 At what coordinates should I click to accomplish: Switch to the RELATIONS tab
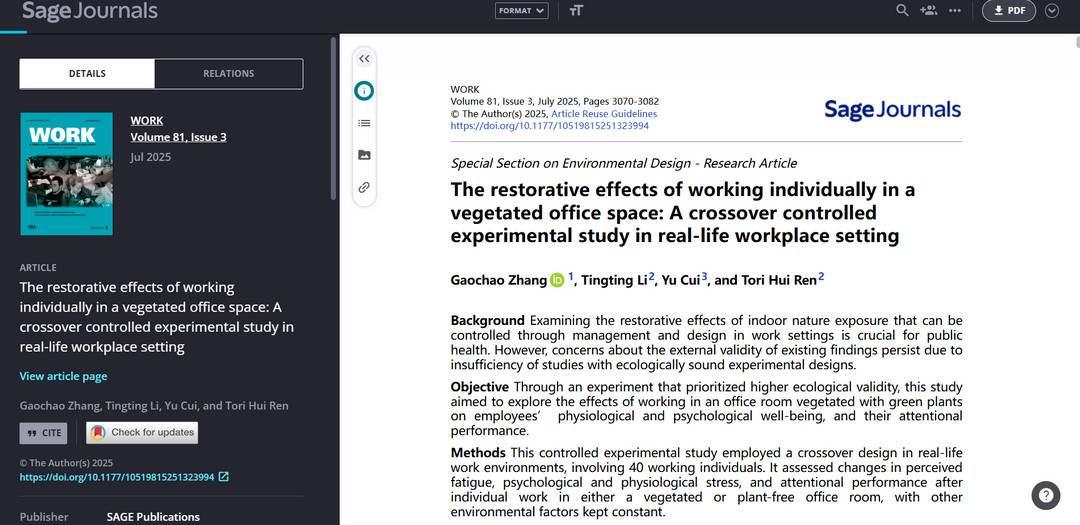point(229,74)
